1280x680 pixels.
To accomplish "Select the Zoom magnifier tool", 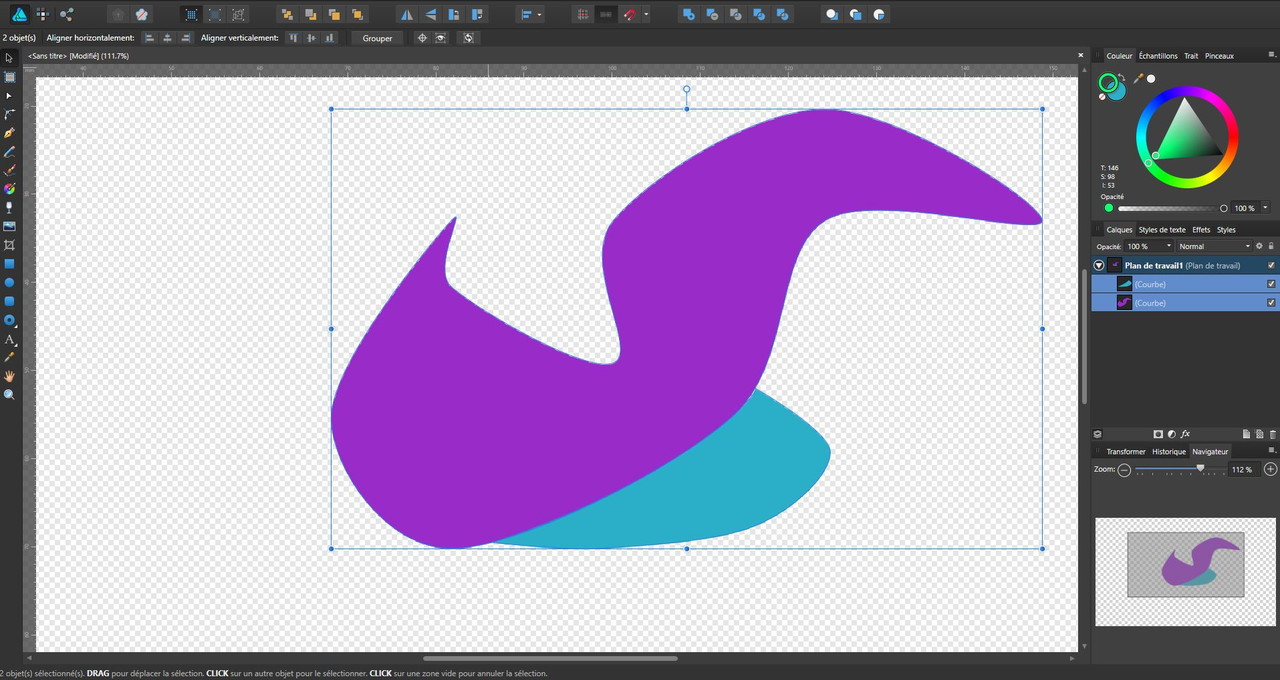I will click(x=10, y=395).
